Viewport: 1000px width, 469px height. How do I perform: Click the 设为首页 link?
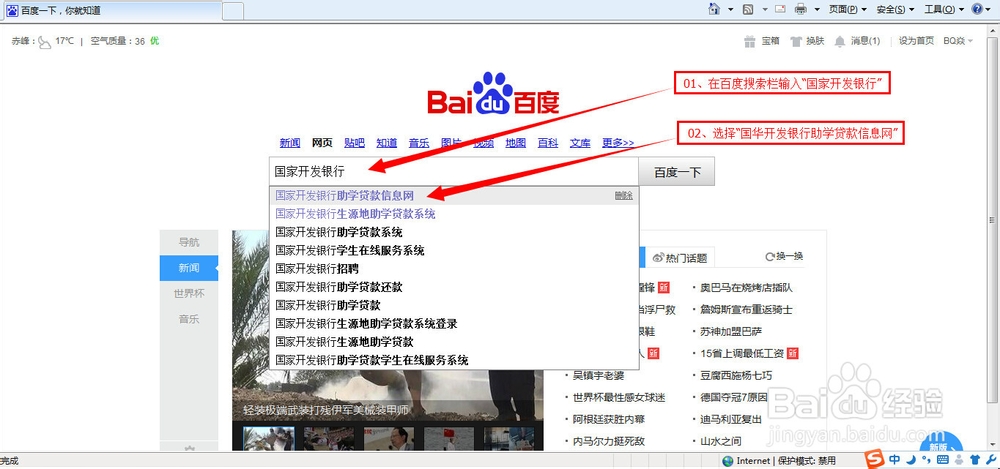tap(916, 41)
